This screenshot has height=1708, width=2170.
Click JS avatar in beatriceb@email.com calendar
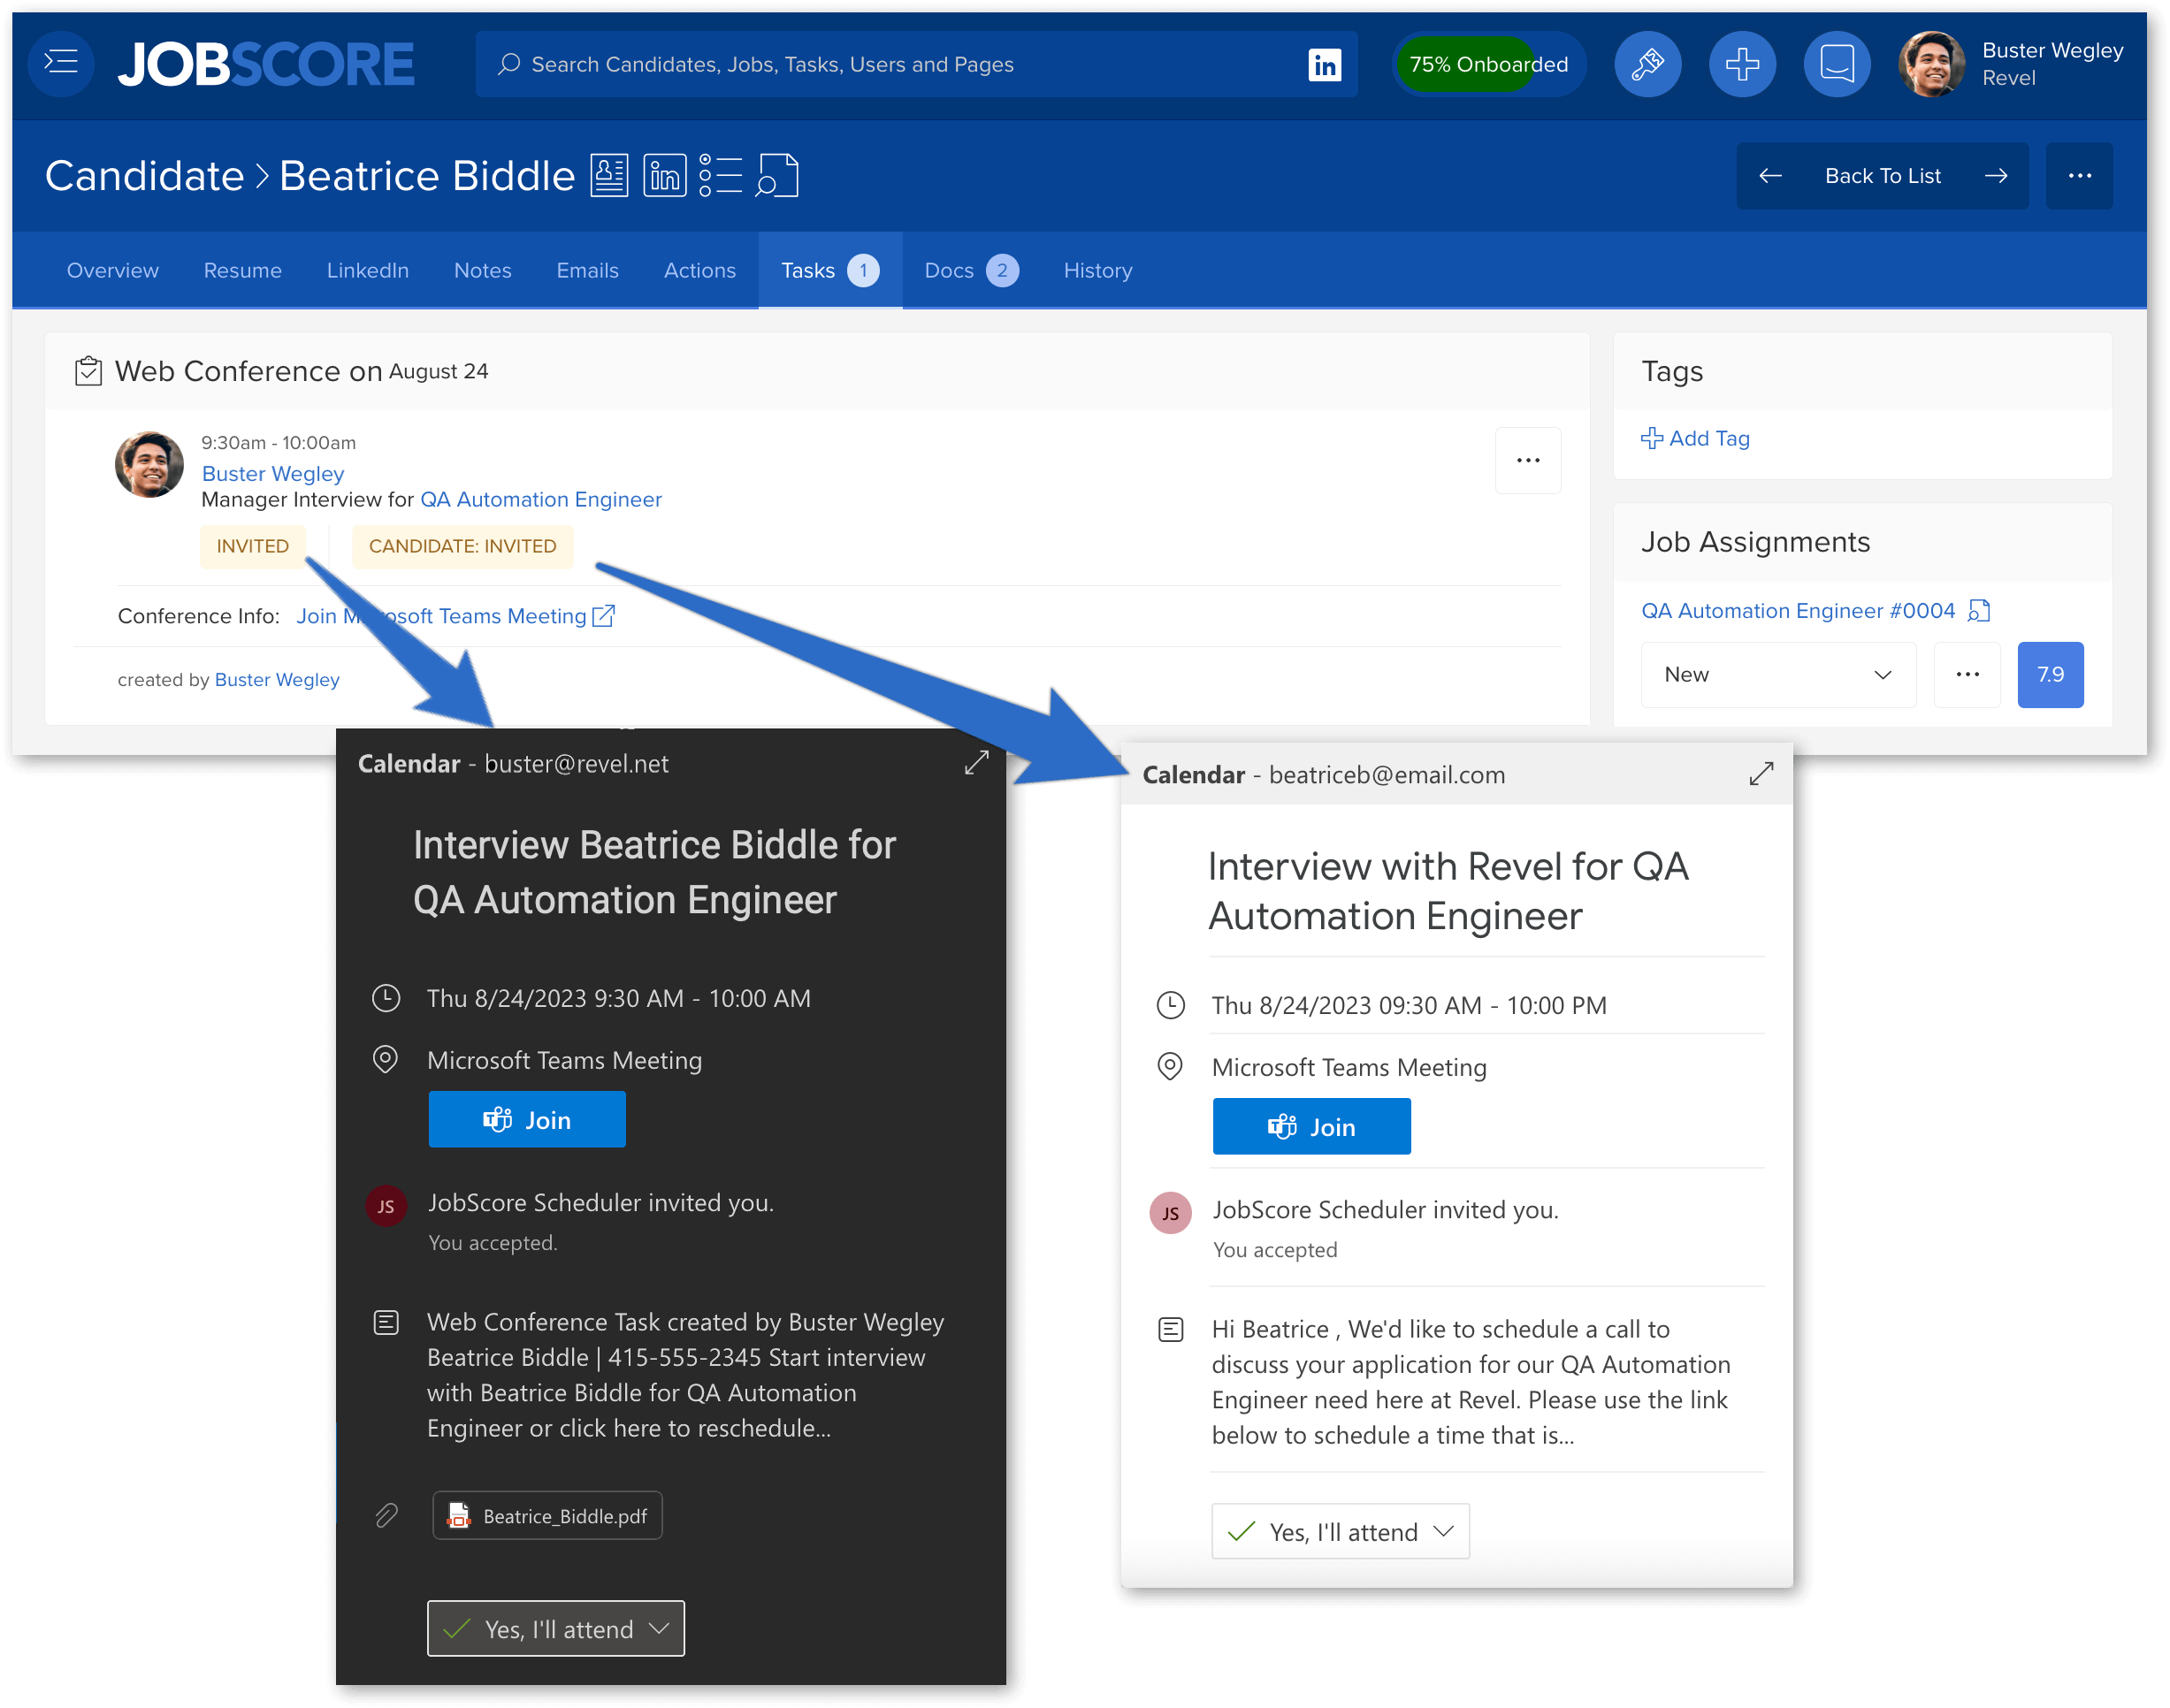tap(1171, 1214)
